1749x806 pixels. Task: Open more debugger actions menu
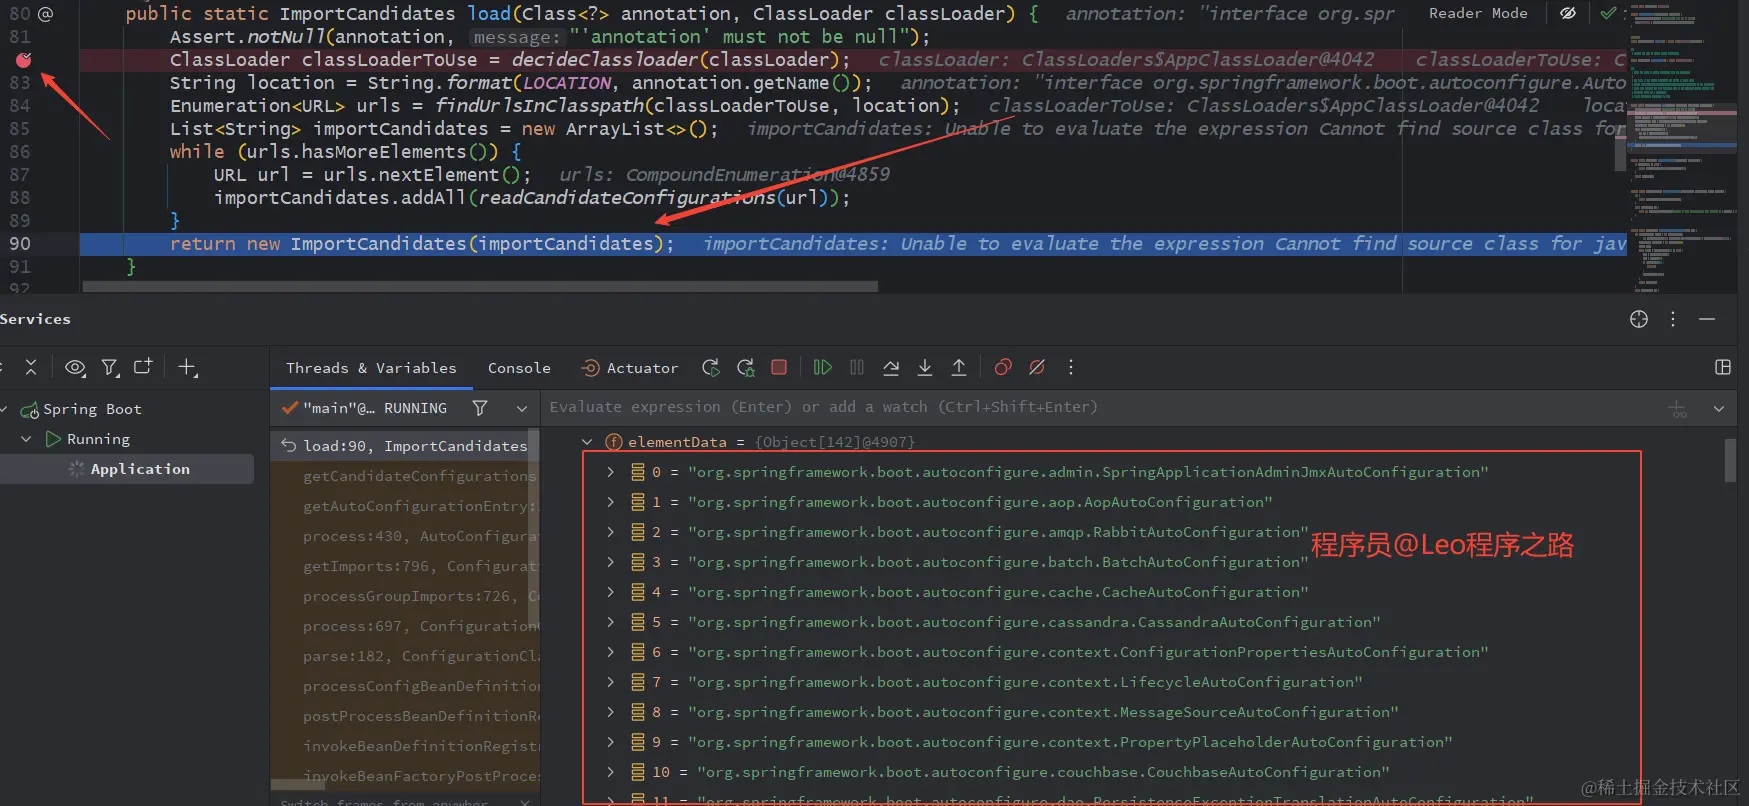coord(1071,367)
